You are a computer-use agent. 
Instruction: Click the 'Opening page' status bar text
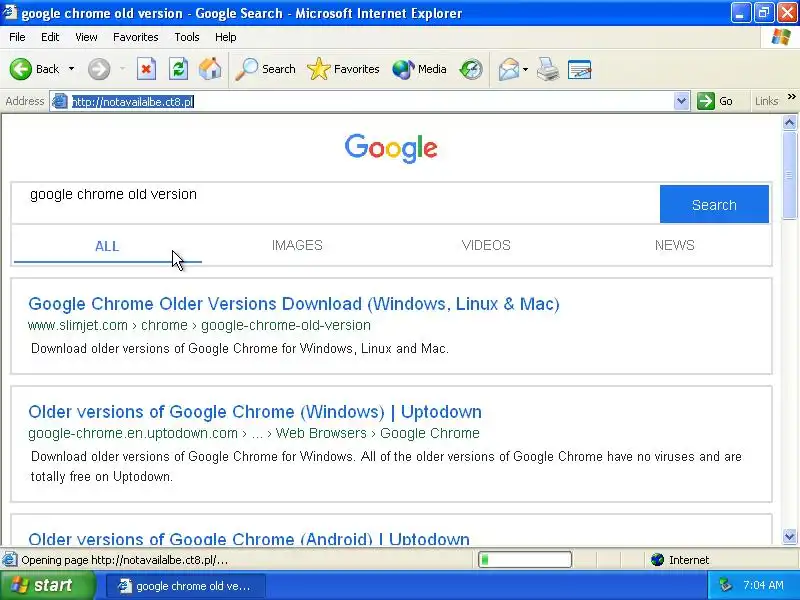click(124, 560)
